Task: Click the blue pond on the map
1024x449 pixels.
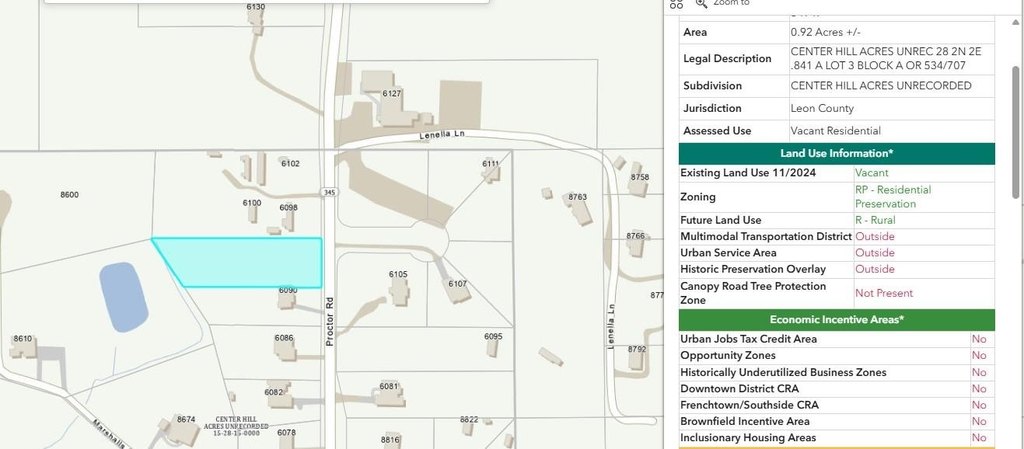Action: click(124, 296)
